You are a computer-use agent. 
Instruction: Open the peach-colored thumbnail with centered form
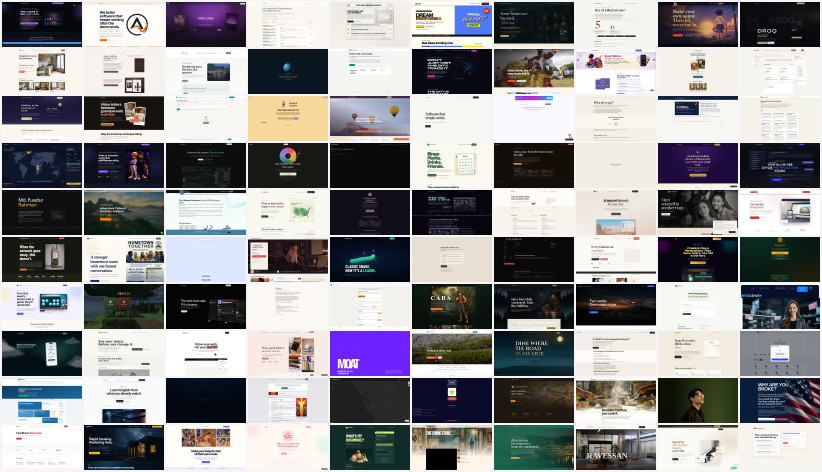(288, 118)
